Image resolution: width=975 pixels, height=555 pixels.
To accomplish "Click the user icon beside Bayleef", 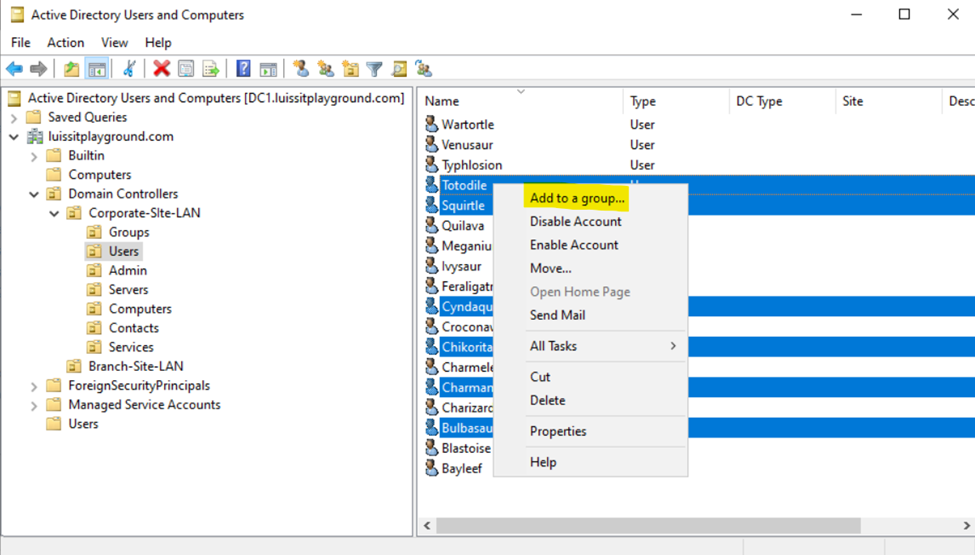I will [432, 468].
